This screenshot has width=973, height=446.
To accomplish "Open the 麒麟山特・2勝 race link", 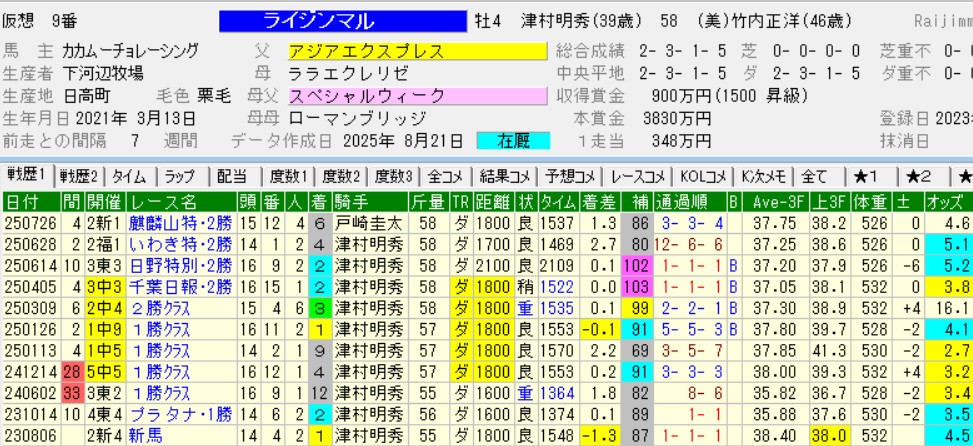I will coord(180,223).
